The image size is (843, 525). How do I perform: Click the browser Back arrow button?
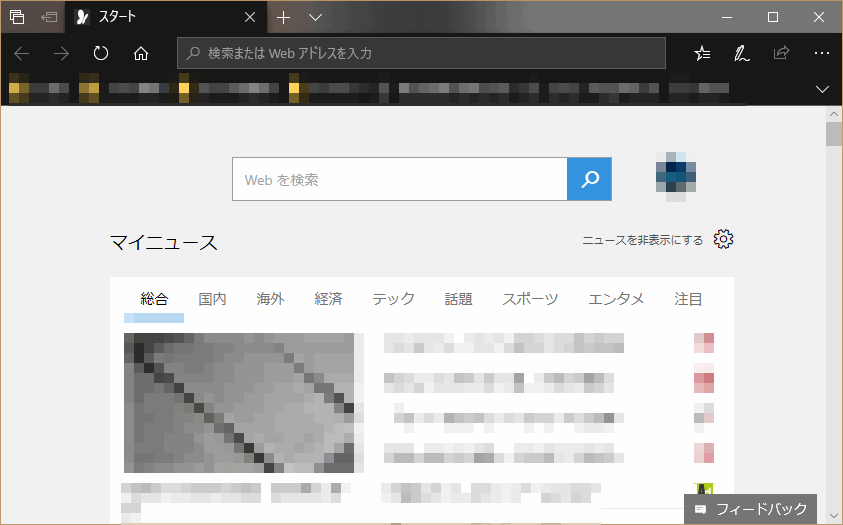click(22, 53)
